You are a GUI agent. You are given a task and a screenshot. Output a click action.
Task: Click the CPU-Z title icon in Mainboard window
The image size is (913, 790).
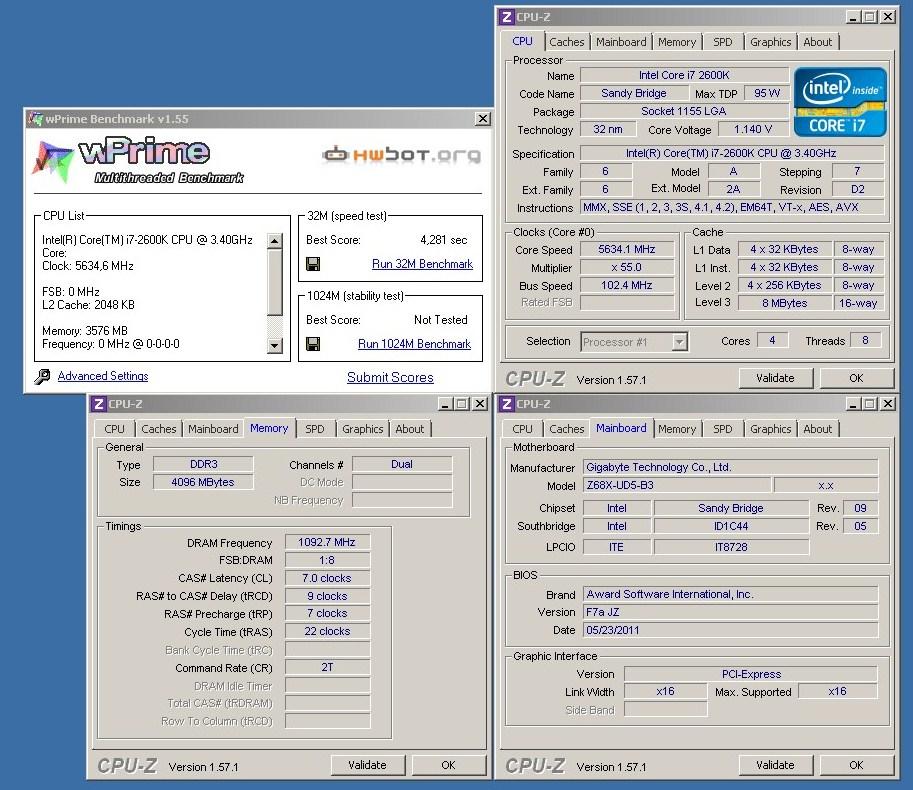point(507,403)
